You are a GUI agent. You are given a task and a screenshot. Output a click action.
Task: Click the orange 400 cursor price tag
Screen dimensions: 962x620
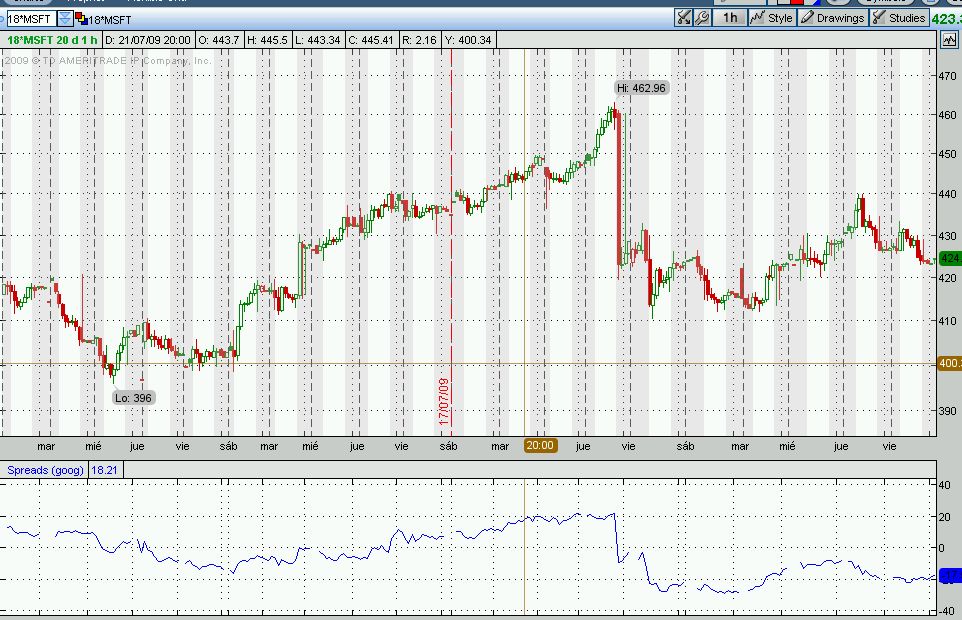950,363
